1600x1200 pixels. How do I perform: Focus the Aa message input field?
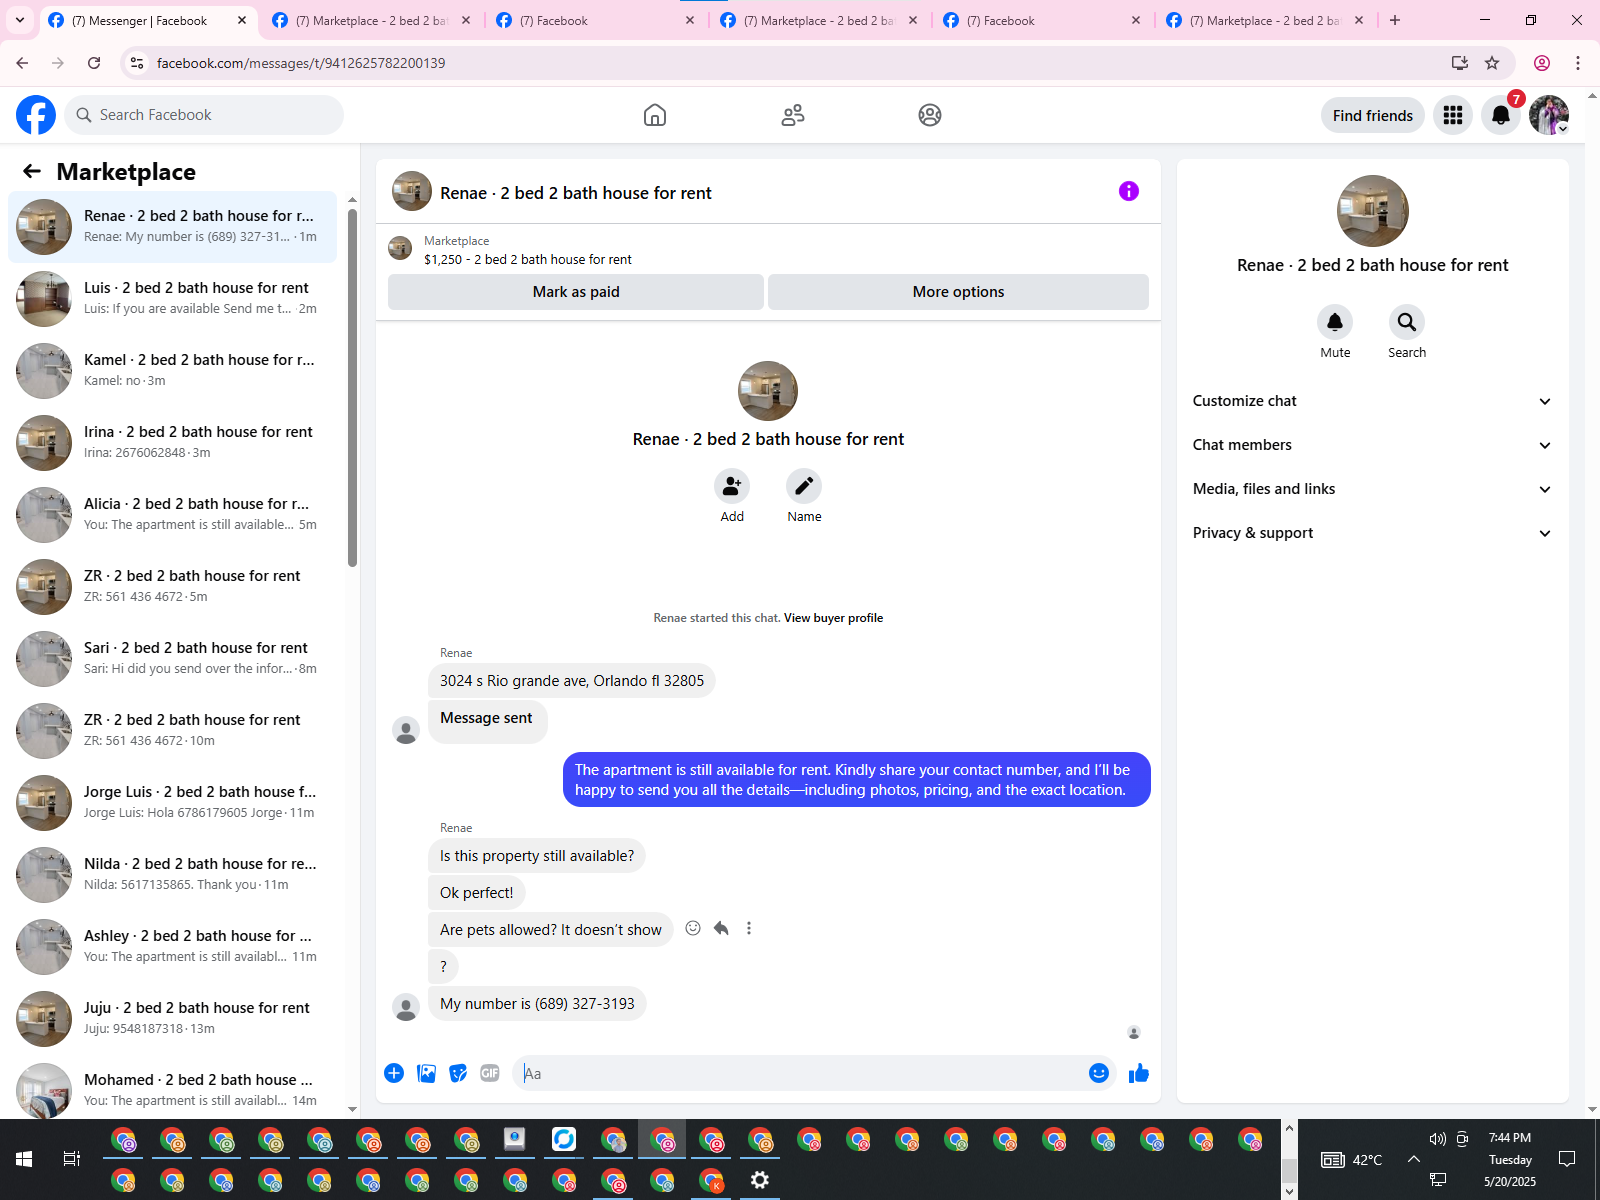[800, 1073]
